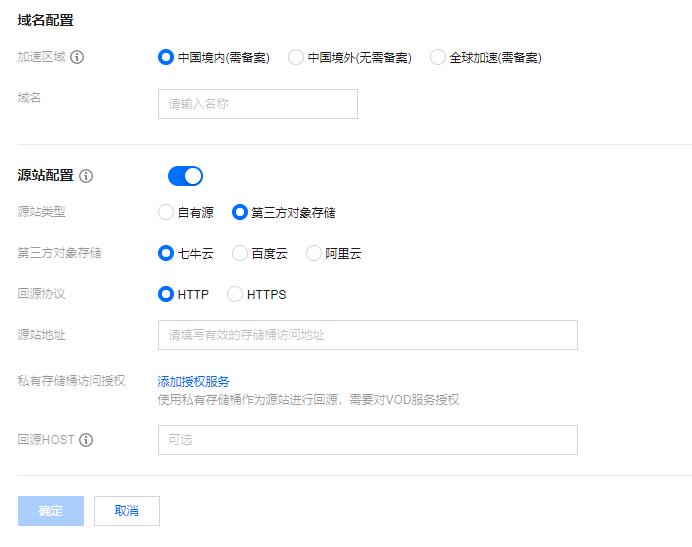
Task: Toggle the 源站配置 switch off
Action: [185, 176]
